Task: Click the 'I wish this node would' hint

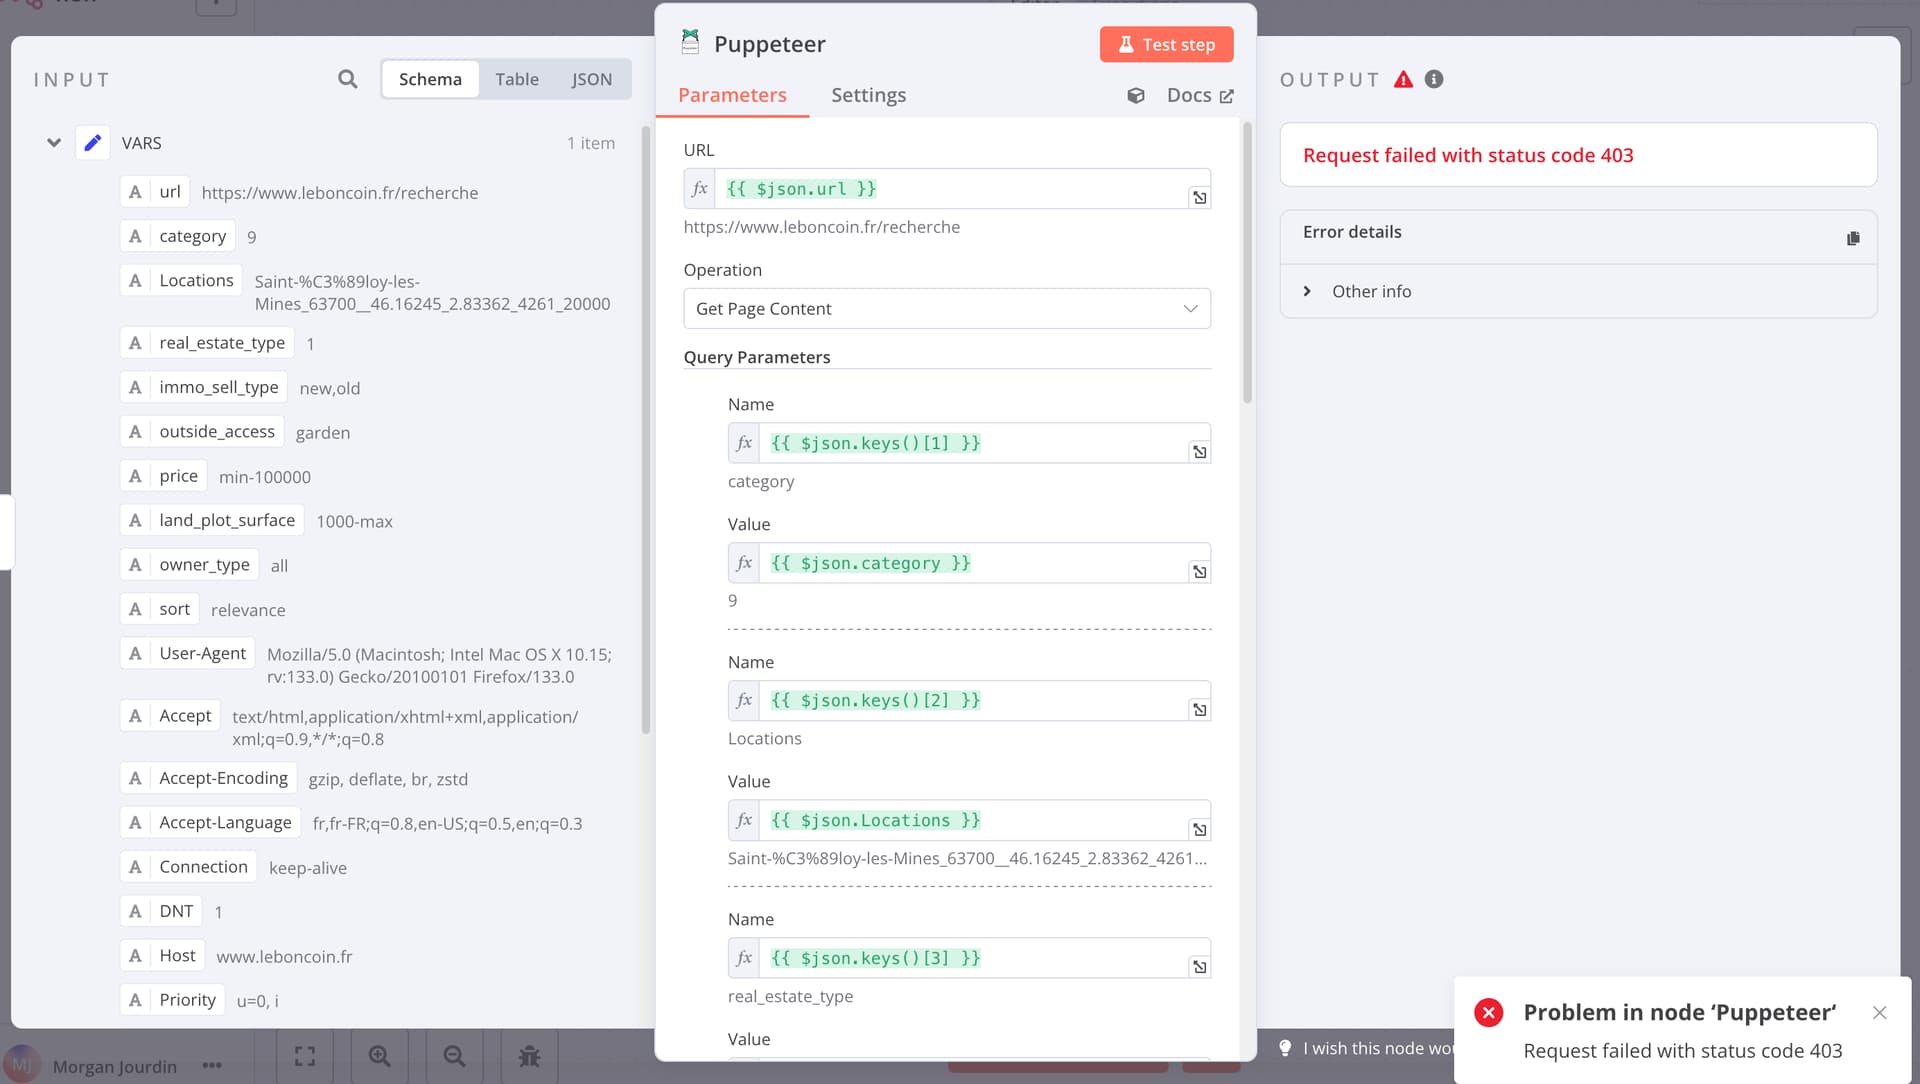Action: pyautogui.click(x=1366, y=1048)
